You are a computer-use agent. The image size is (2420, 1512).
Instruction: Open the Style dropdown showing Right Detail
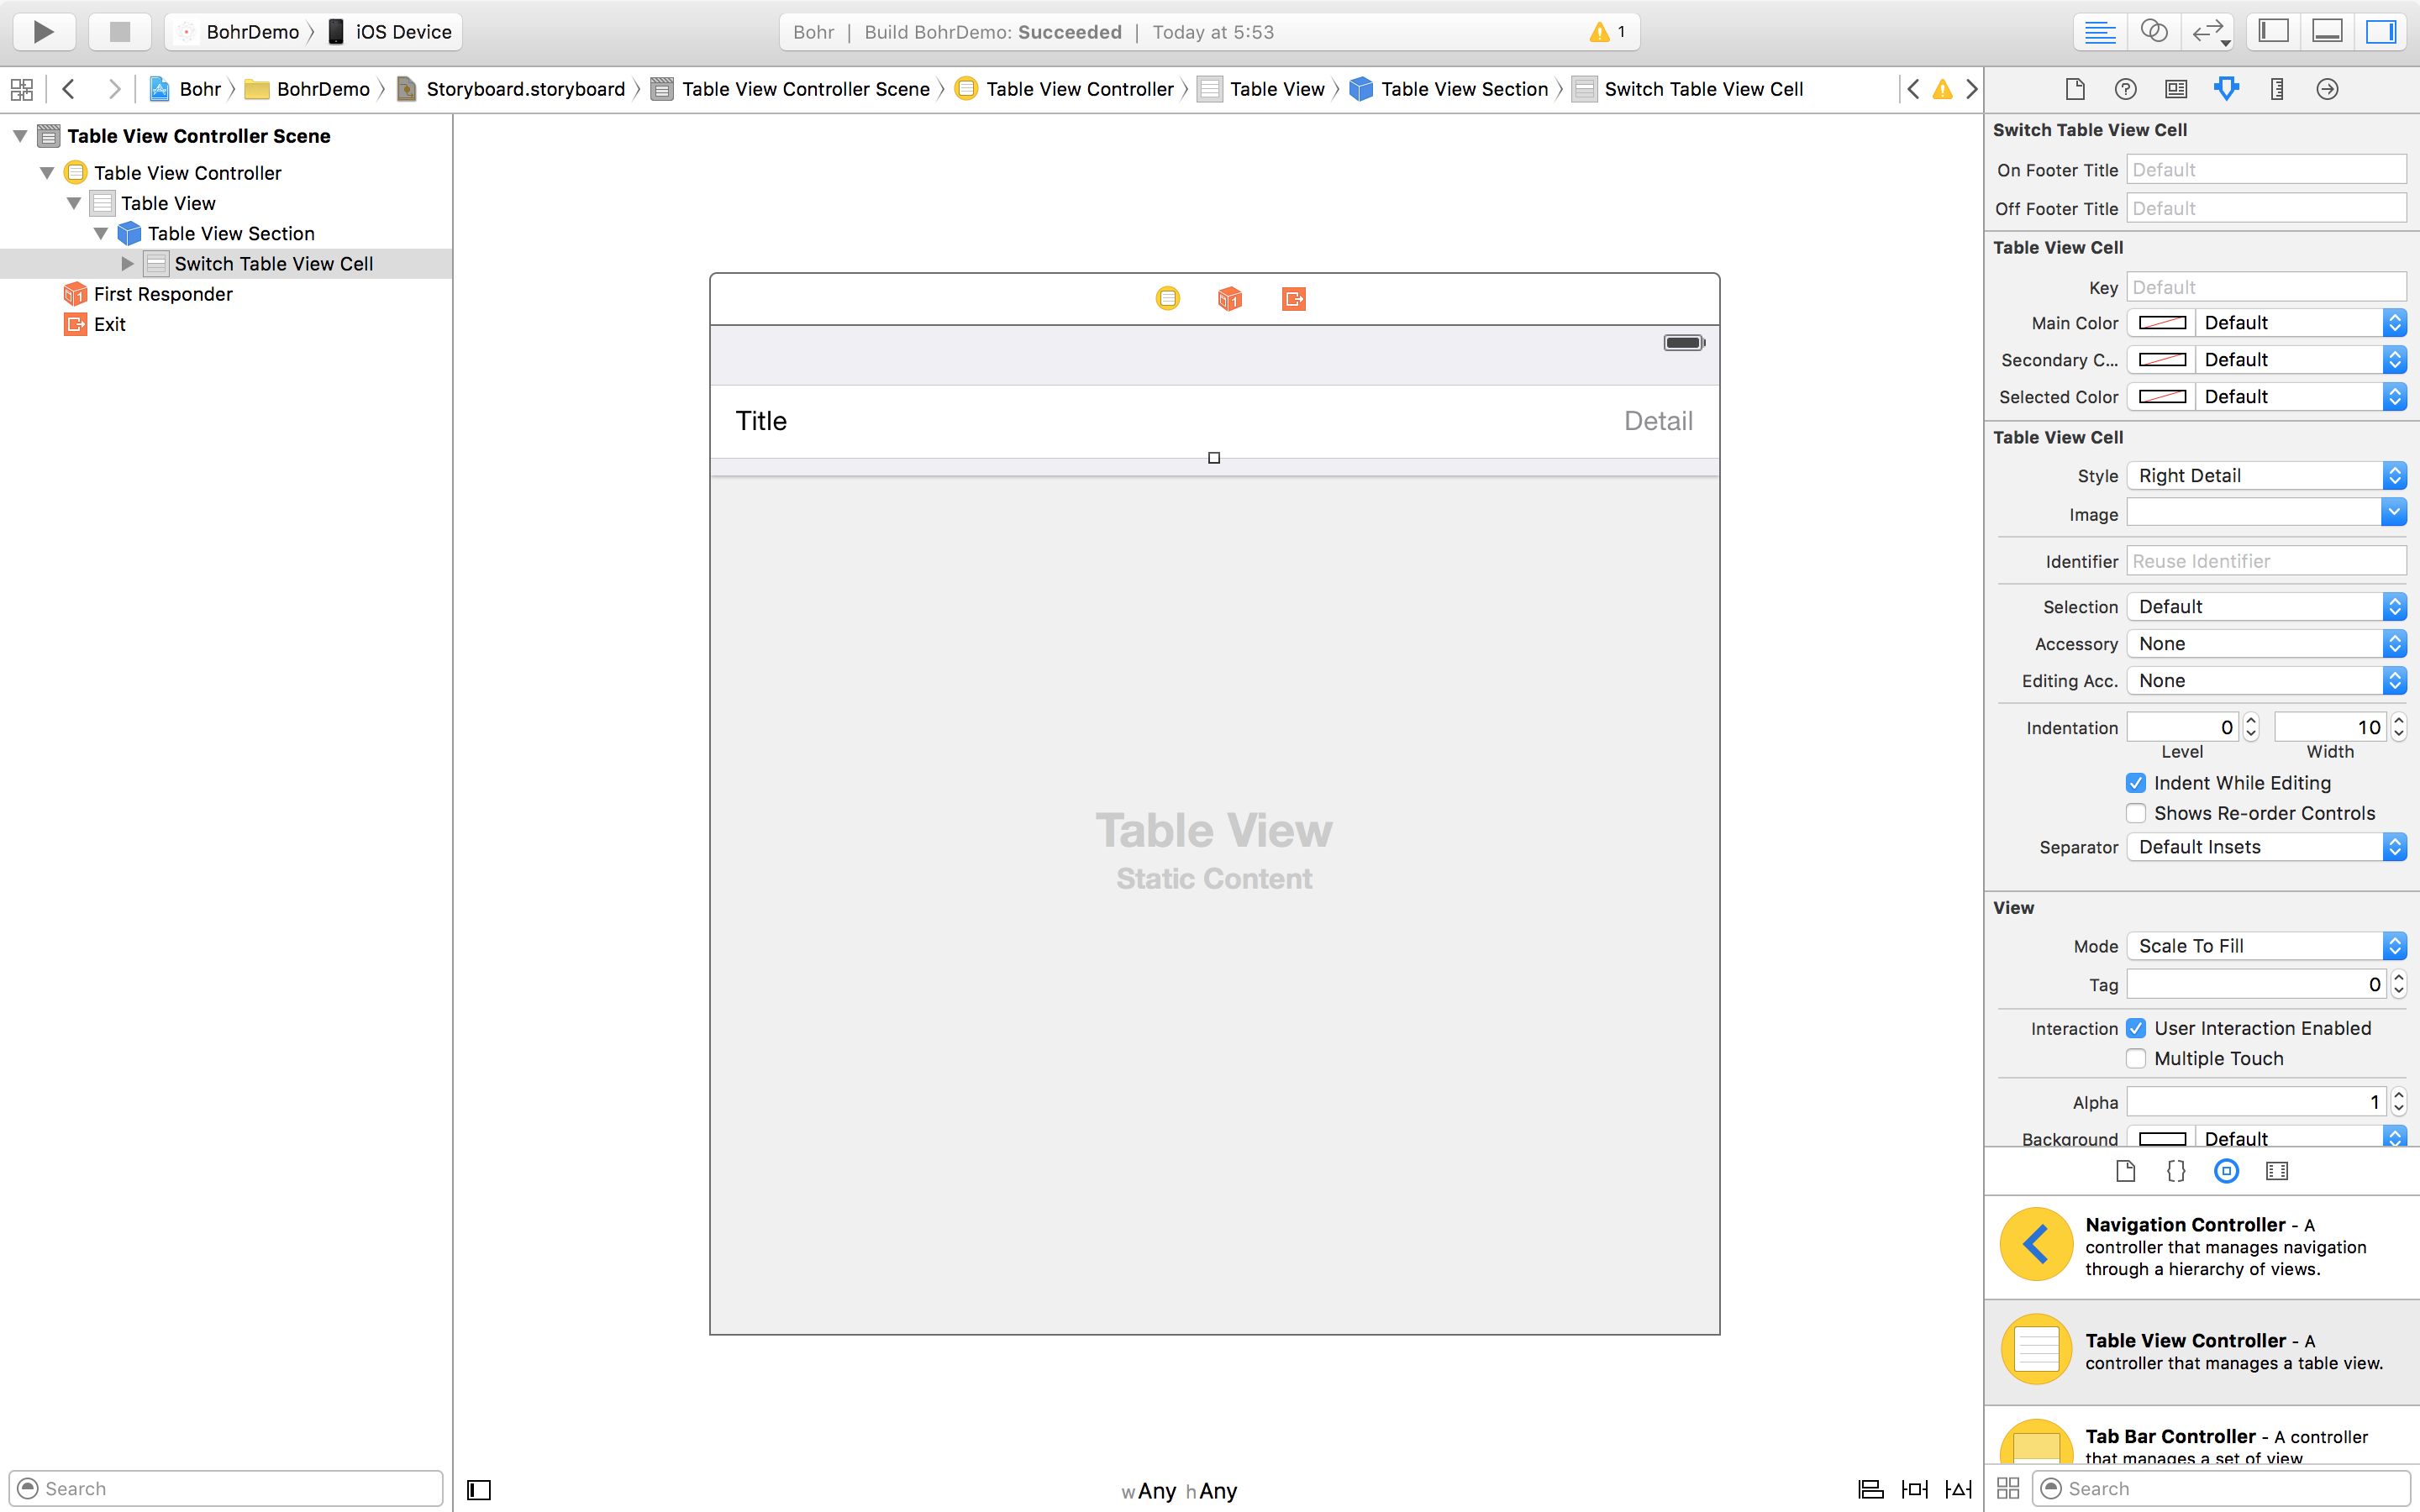coord(2265,476)
